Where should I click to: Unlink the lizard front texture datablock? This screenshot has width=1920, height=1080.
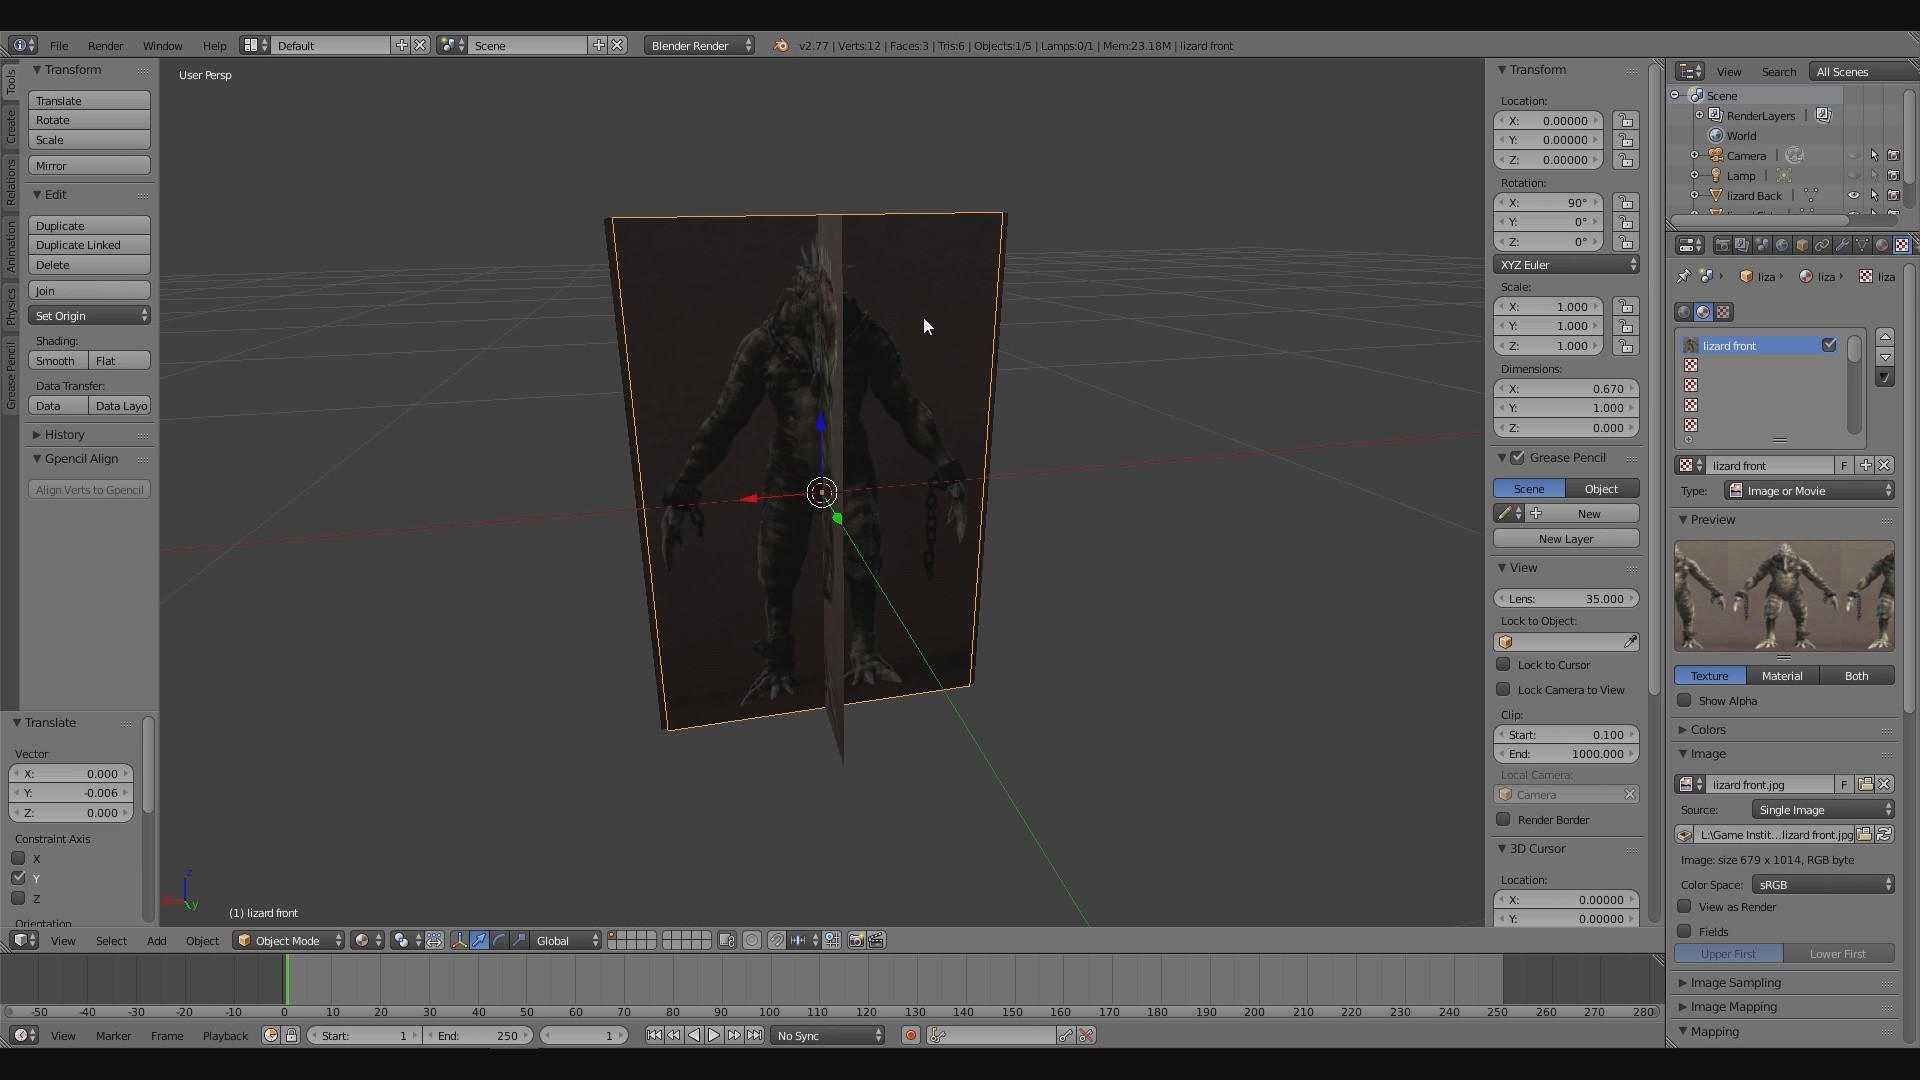(1885, 466)
